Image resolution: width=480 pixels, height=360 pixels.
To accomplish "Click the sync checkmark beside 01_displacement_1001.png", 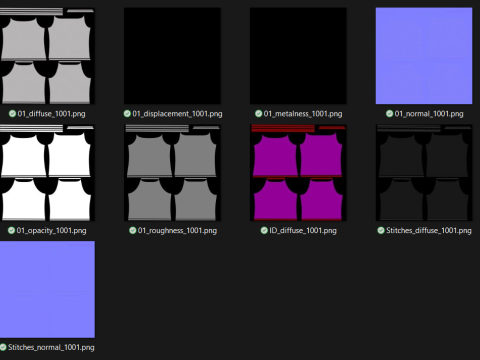I will click(127, 114).
